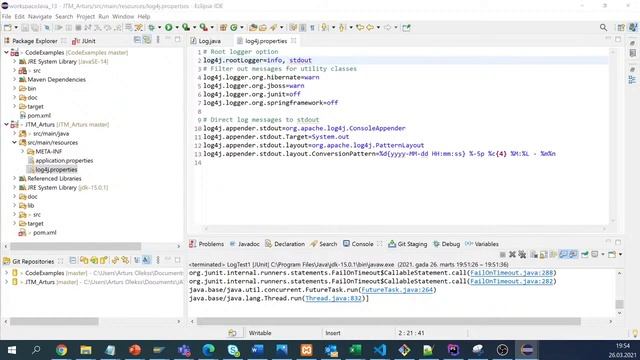Click the Pin Console icon

click(x=584, y=254)
